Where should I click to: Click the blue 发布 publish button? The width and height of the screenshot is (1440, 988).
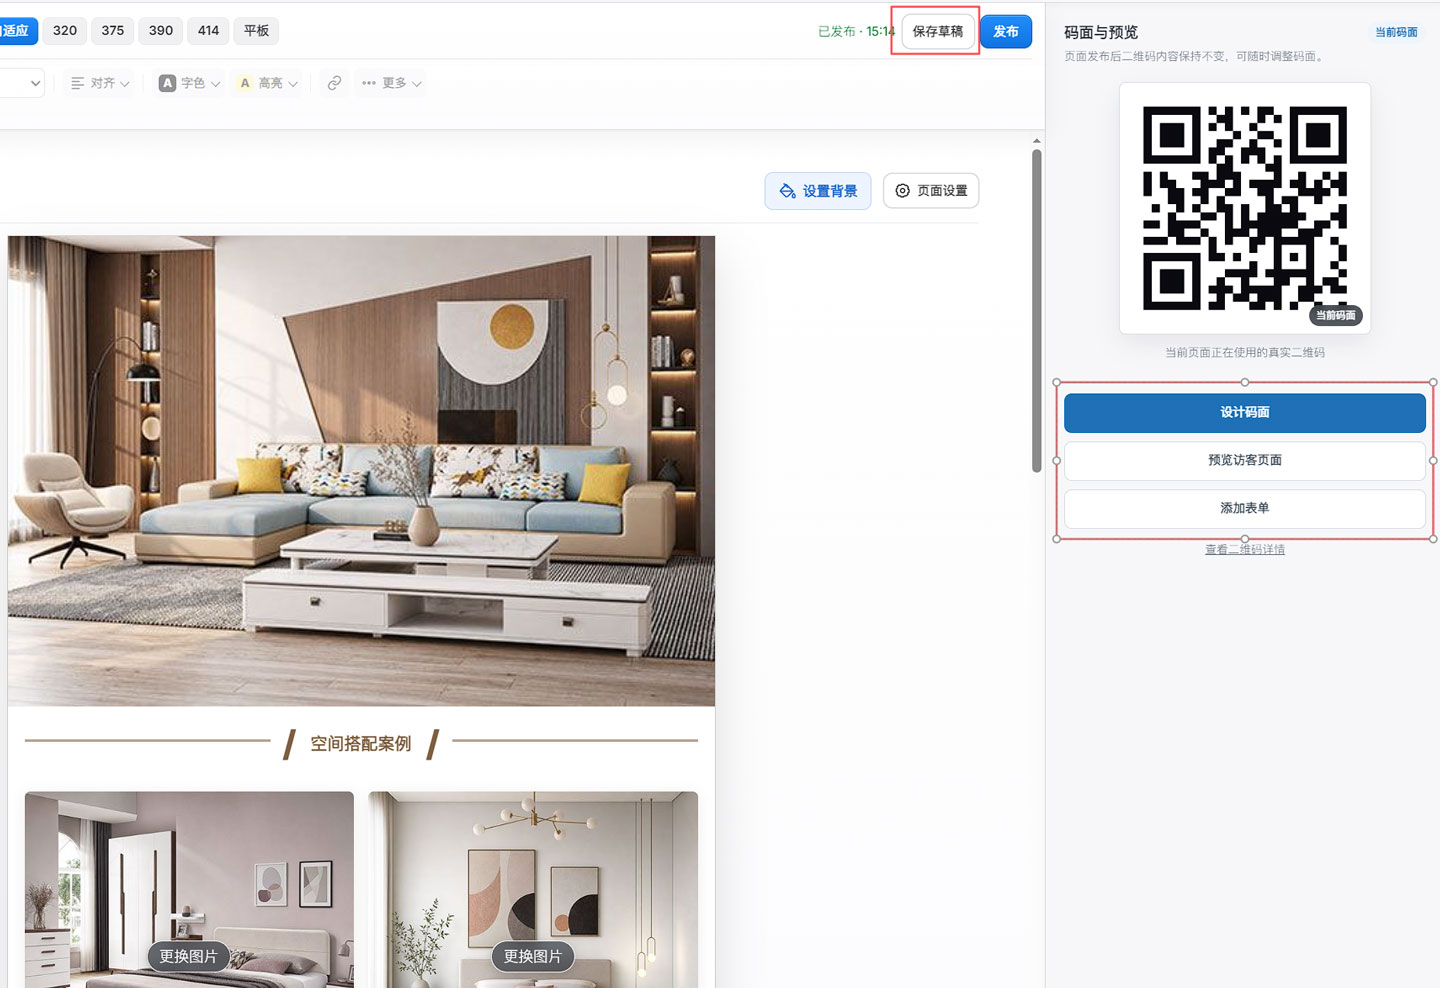[1006, 31]
